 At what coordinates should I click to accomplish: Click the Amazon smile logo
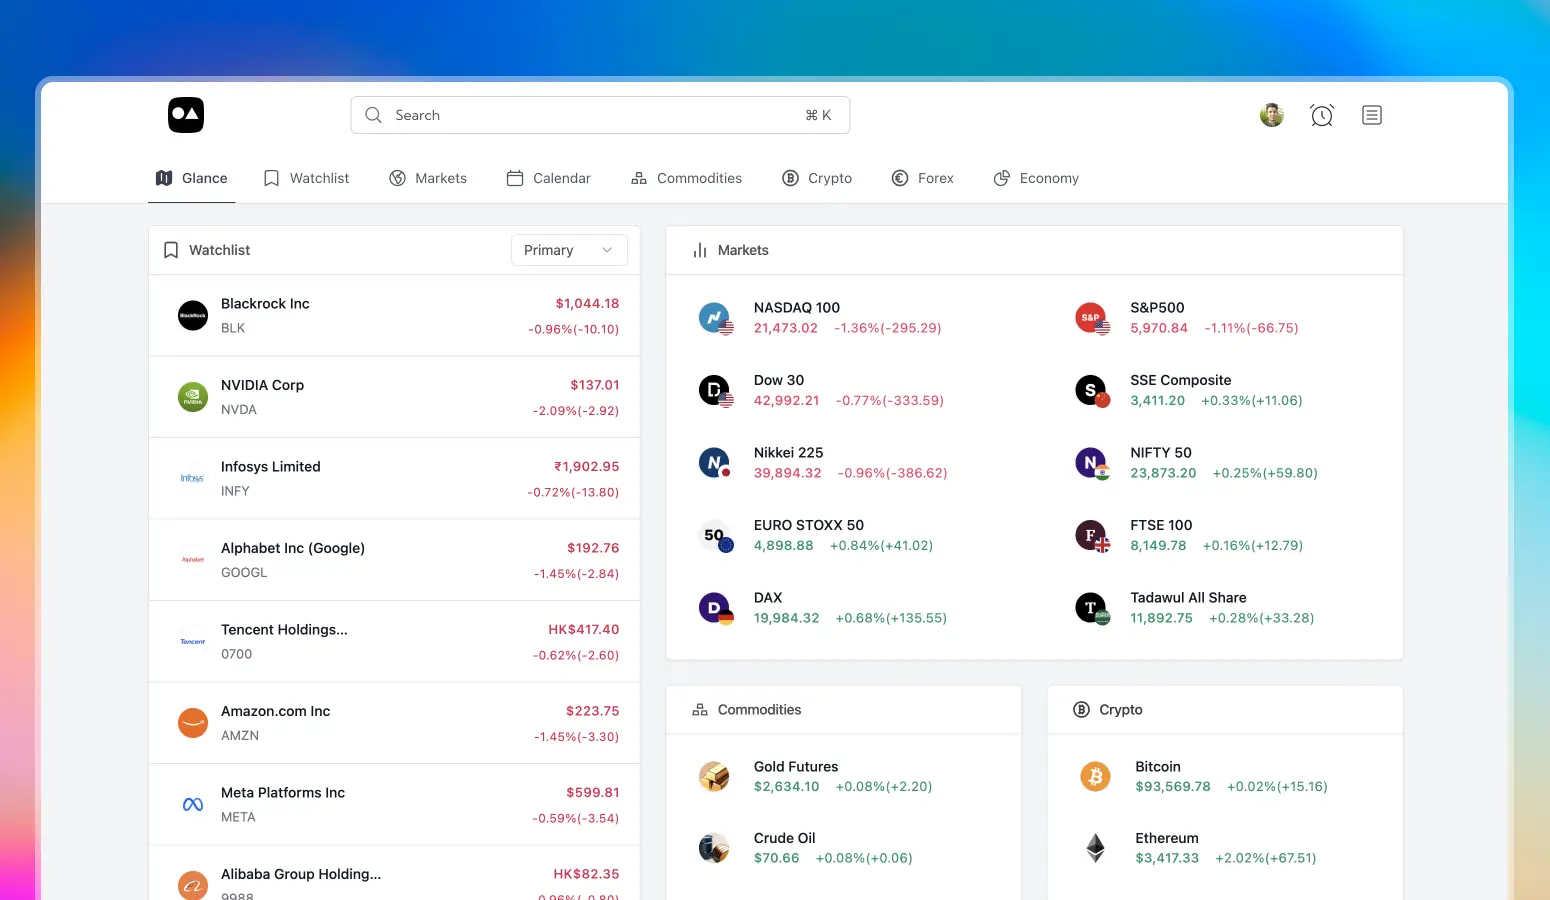click(x=192, y=722)
